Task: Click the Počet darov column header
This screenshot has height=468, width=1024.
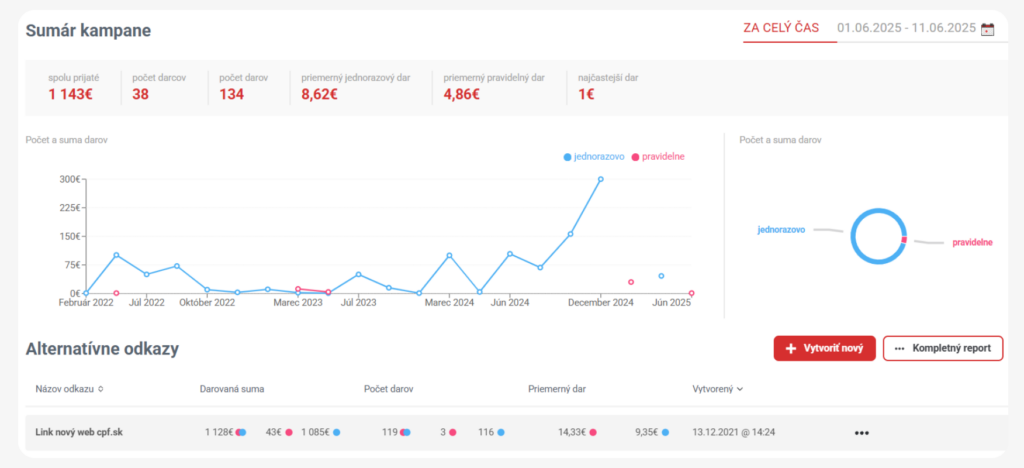Action: click(389, 389)
